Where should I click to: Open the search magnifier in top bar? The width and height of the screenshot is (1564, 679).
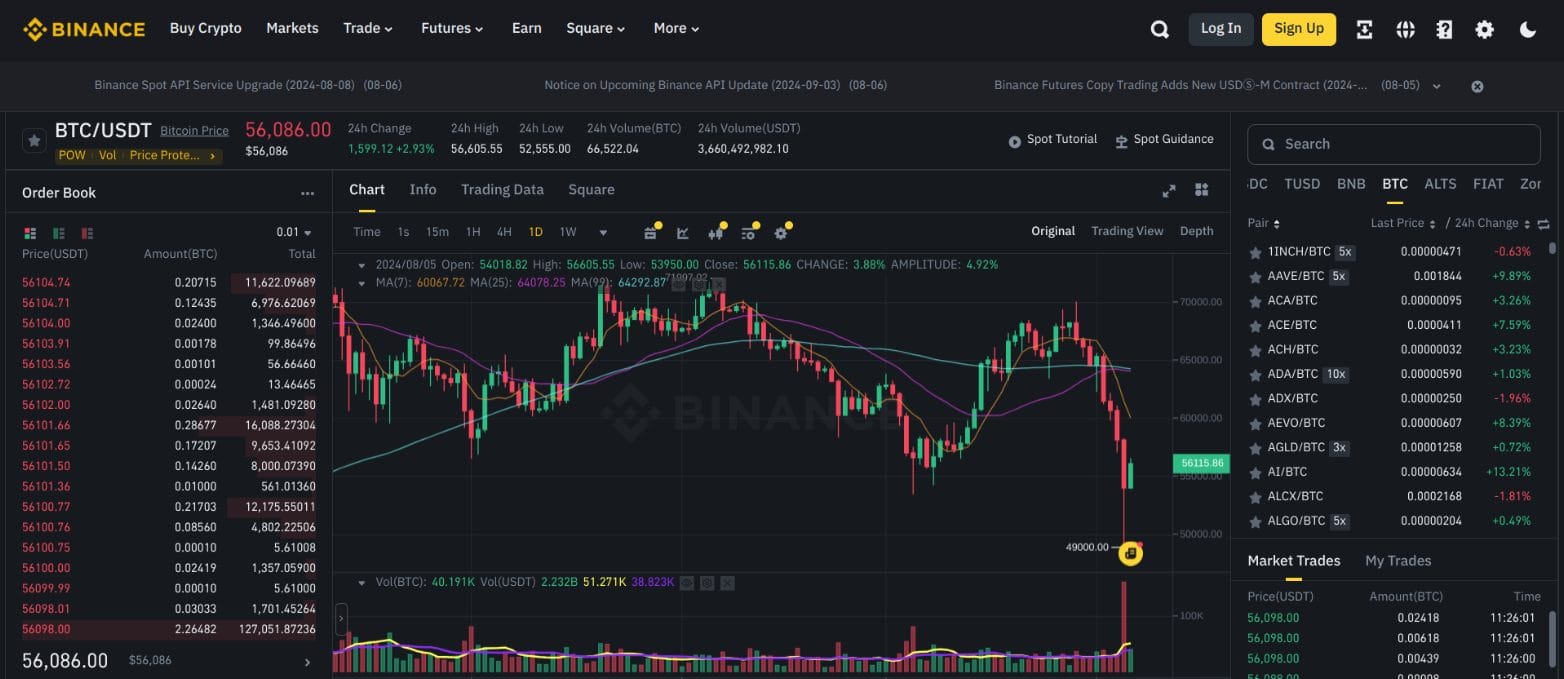coord(1160,29)
